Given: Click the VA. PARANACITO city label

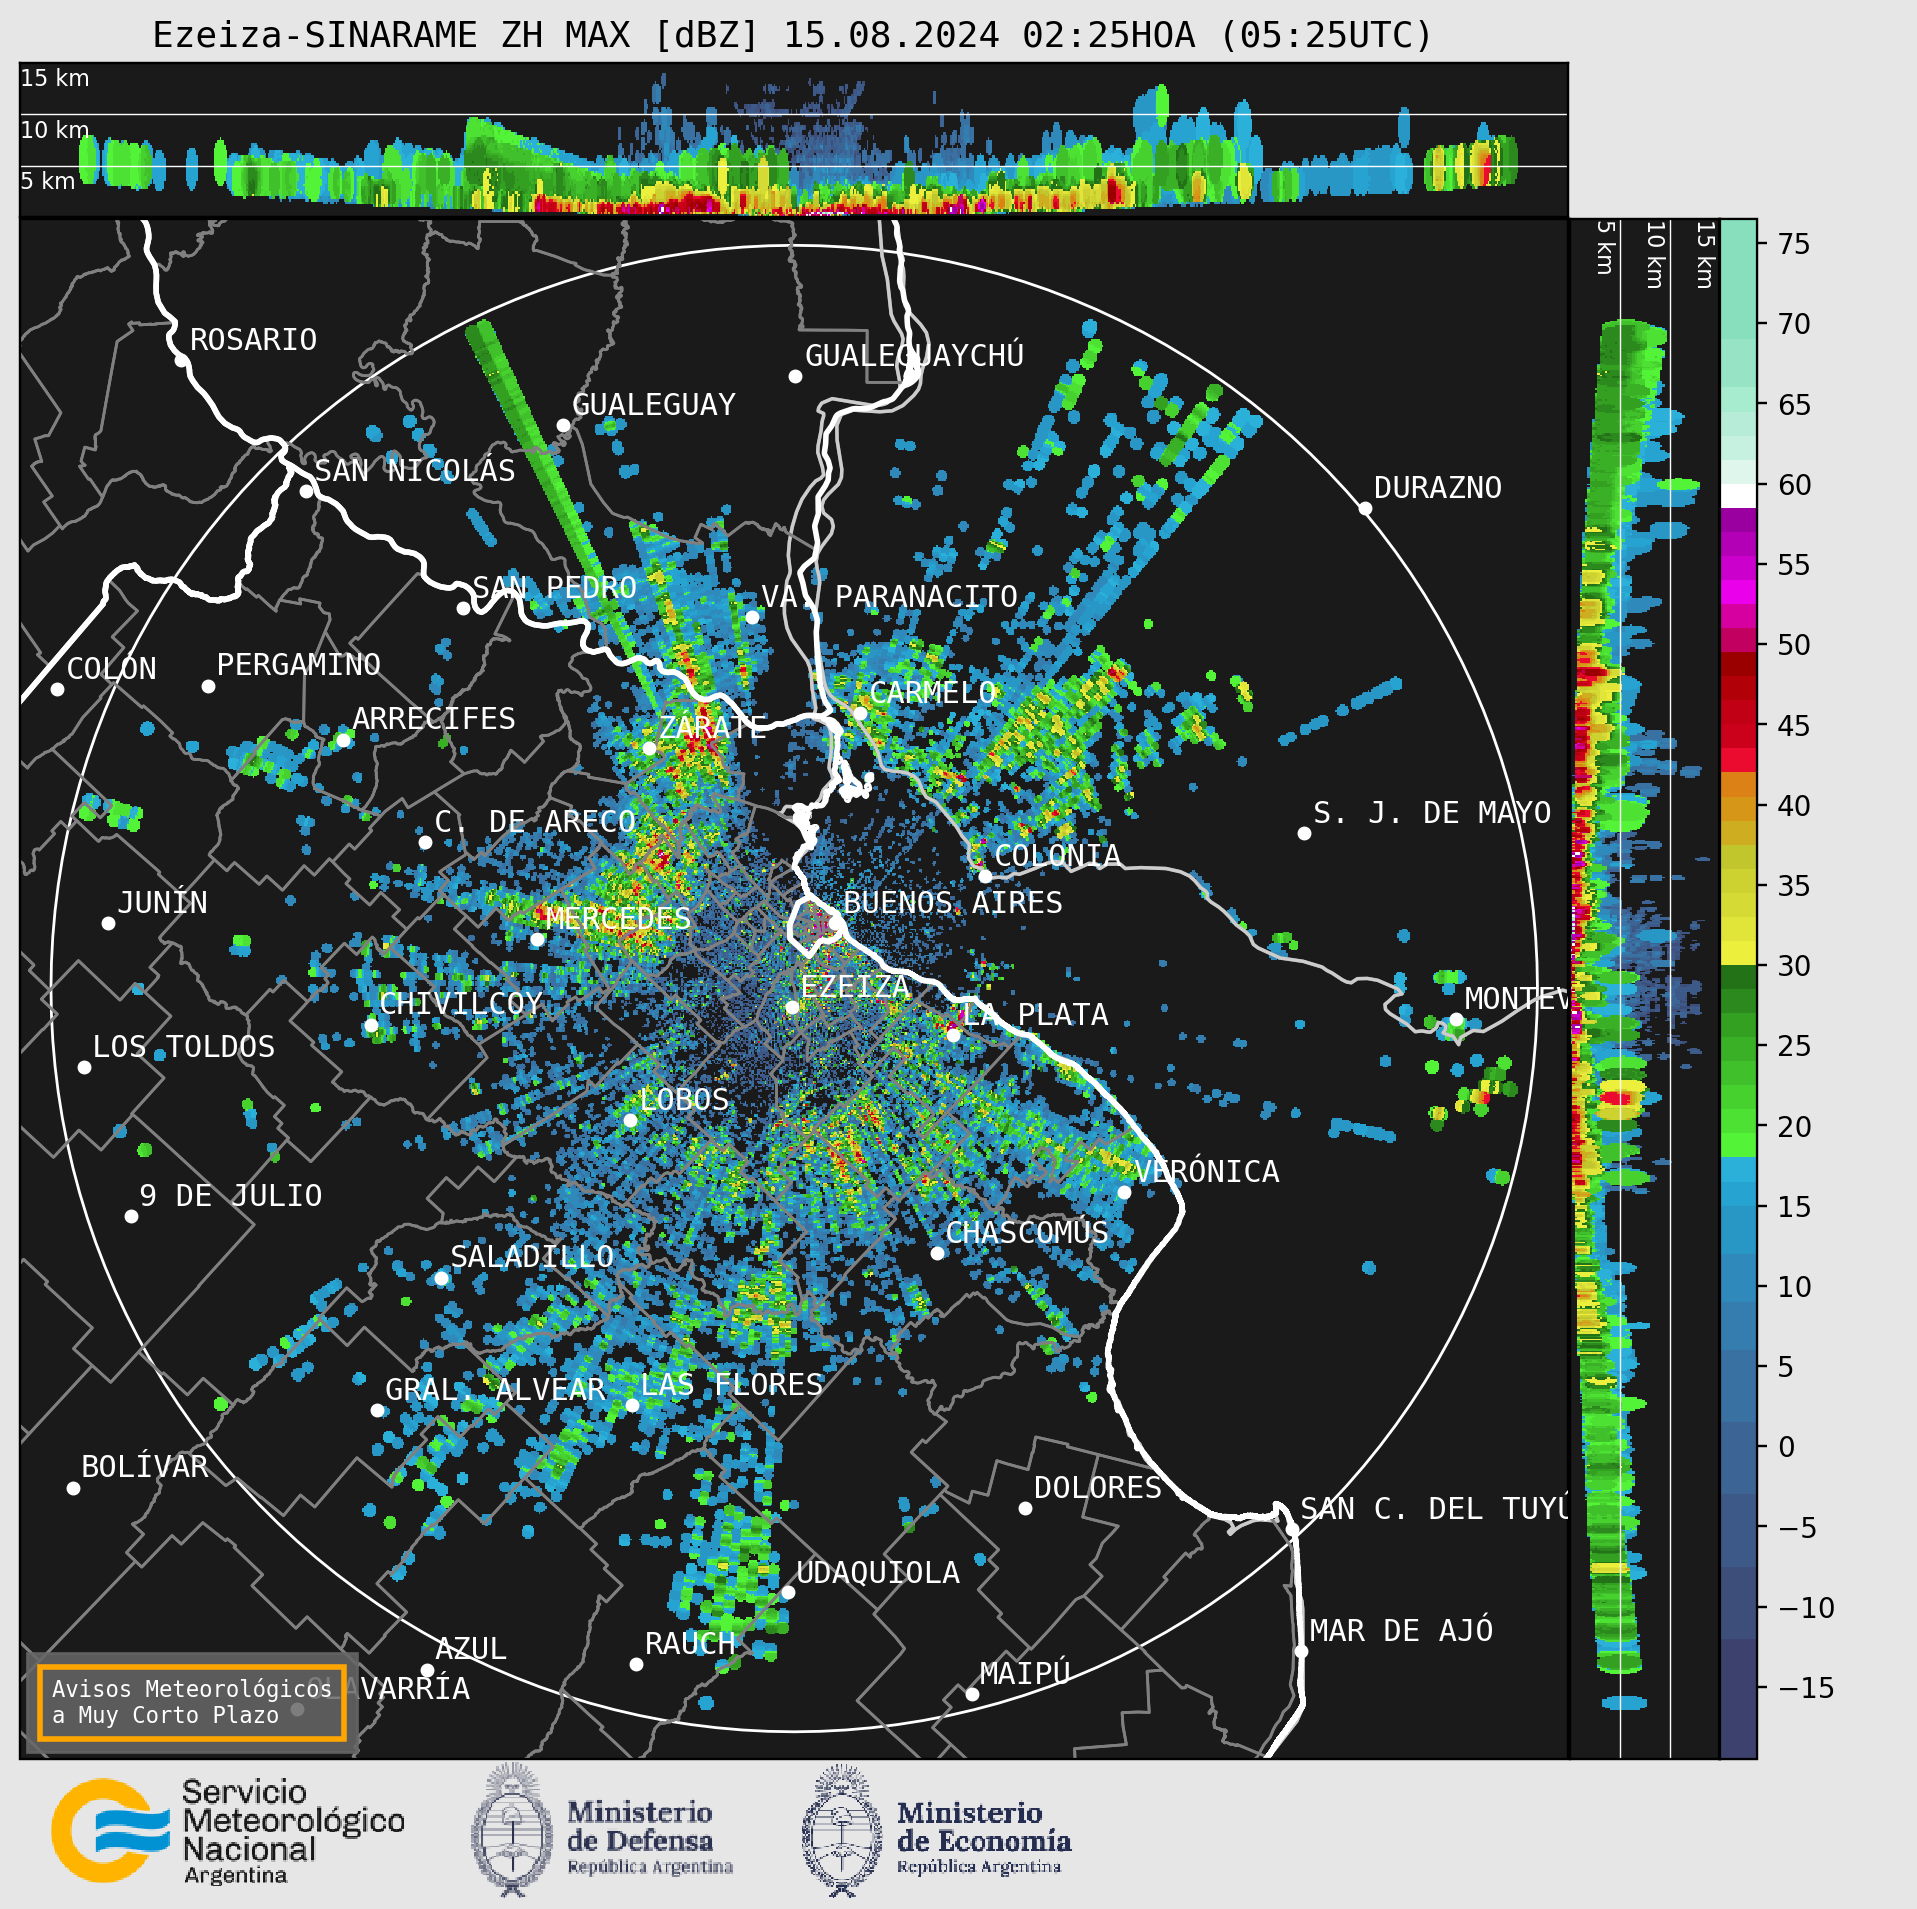Looking at the screenshot, I should (889, 597).
